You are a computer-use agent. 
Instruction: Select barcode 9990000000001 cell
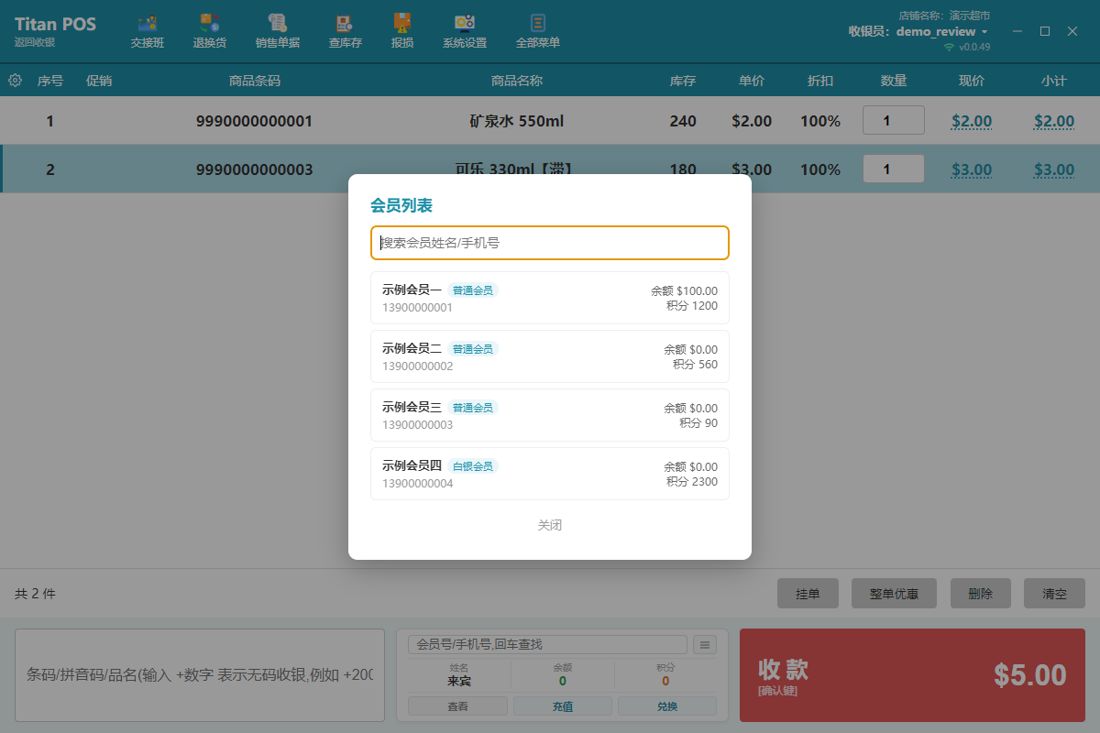(254, 121)
